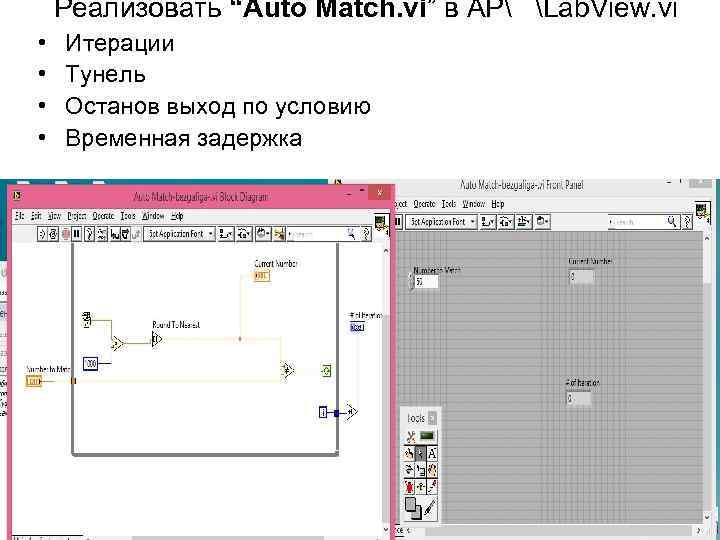Select Set/Clear Breakpoint tool

click(409, 487)
